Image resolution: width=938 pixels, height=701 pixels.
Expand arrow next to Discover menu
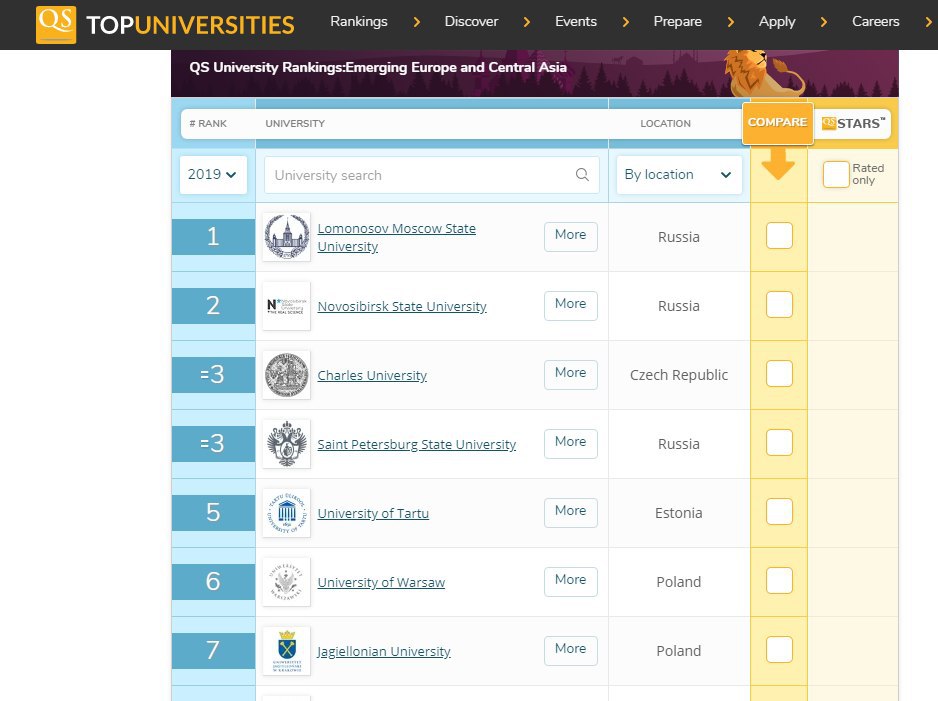(x=527, y=22)
